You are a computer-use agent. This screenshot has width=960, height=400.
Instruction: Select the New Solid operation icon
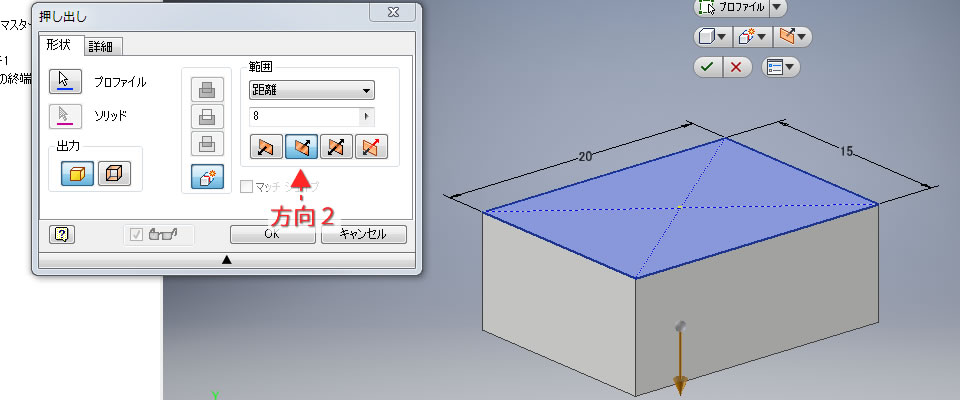click(207, 176)
